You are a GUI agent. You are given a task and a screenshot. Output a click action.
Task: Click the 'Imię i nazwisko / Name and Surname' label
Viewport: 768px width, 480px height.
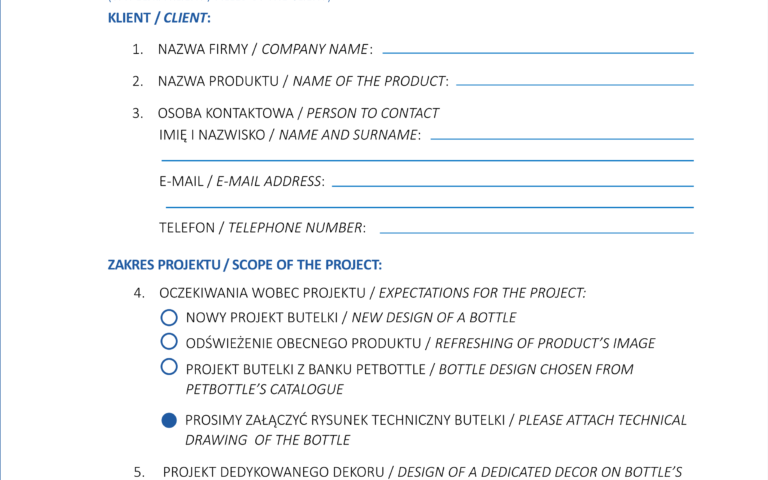[289, 135]
